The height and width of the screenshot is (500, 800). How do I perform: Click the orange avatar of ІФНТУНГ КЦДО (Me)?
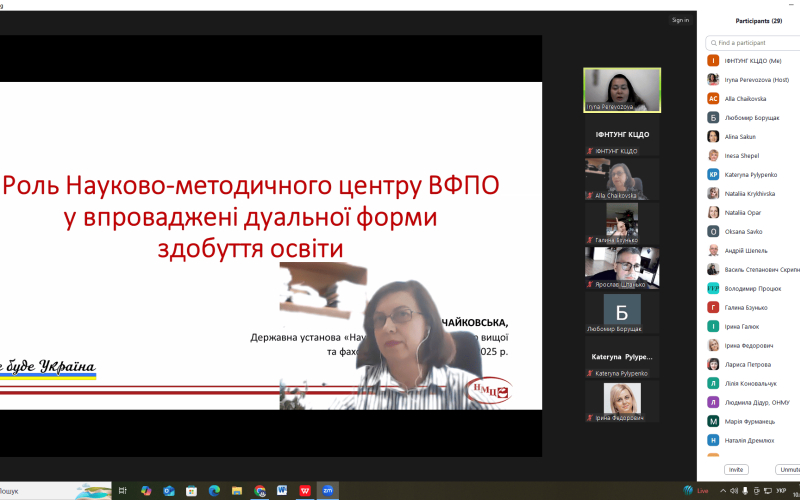click(x=713, y=61)
